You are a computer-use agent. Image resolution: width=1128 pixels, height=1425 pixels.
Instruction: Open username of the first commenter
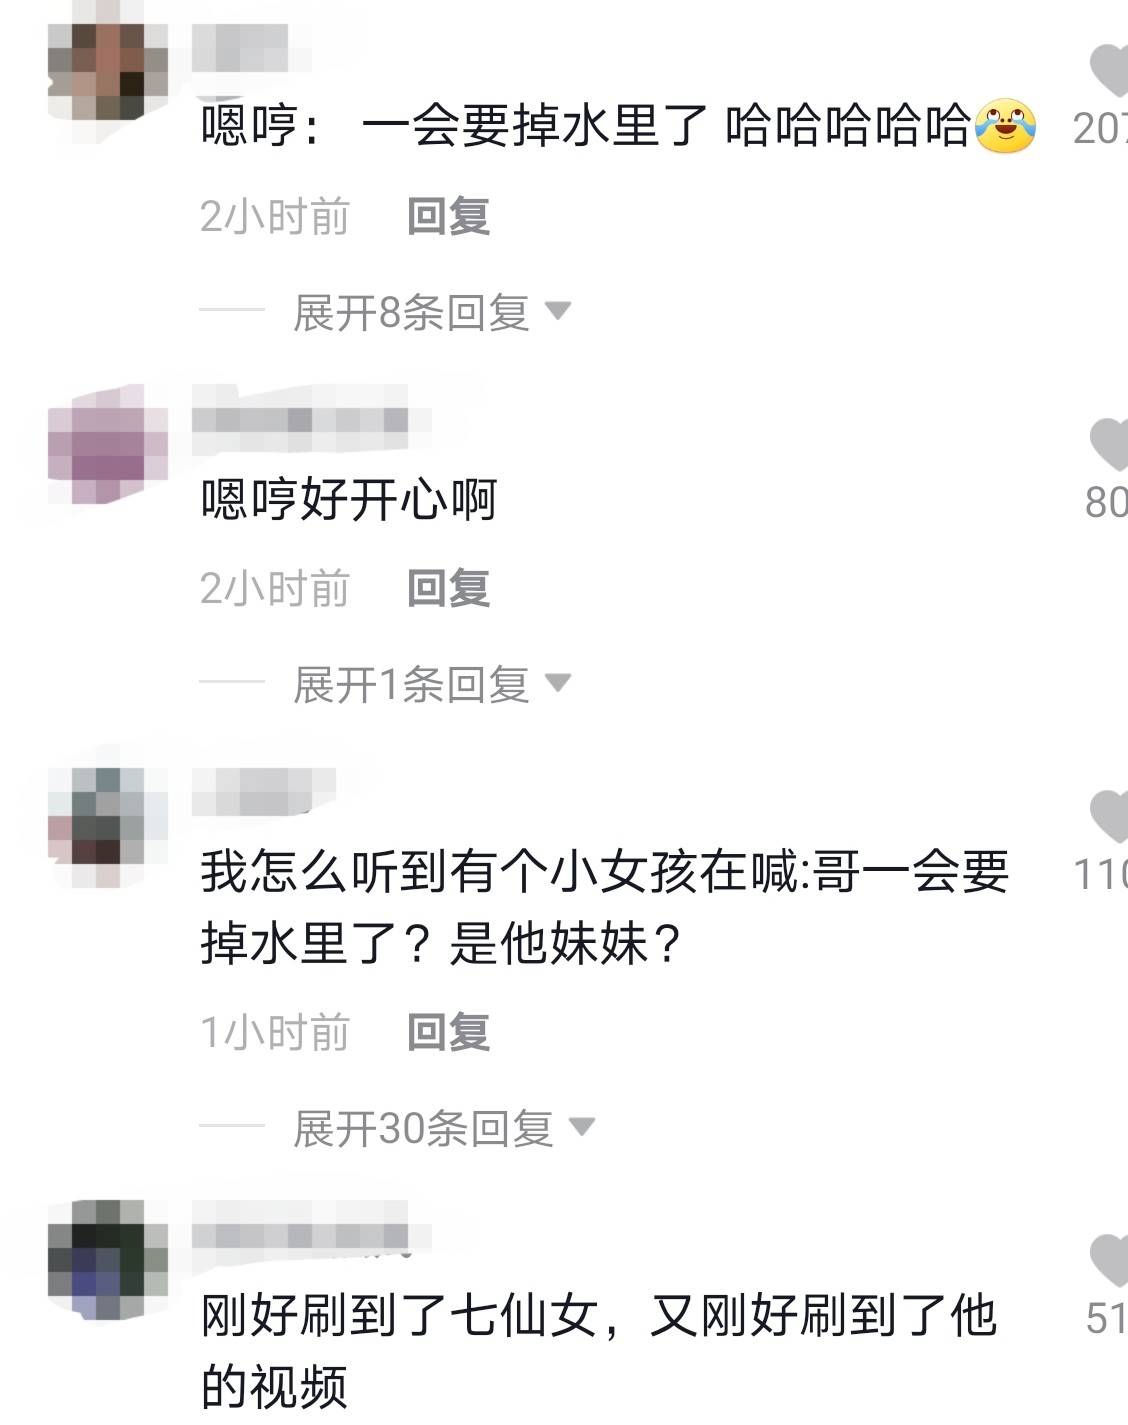[240, 46]
